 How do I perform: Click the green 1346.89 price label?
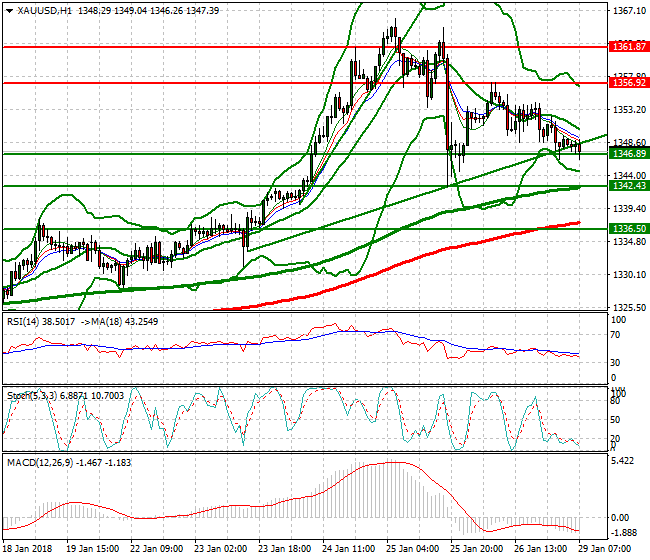click(628, 154)
